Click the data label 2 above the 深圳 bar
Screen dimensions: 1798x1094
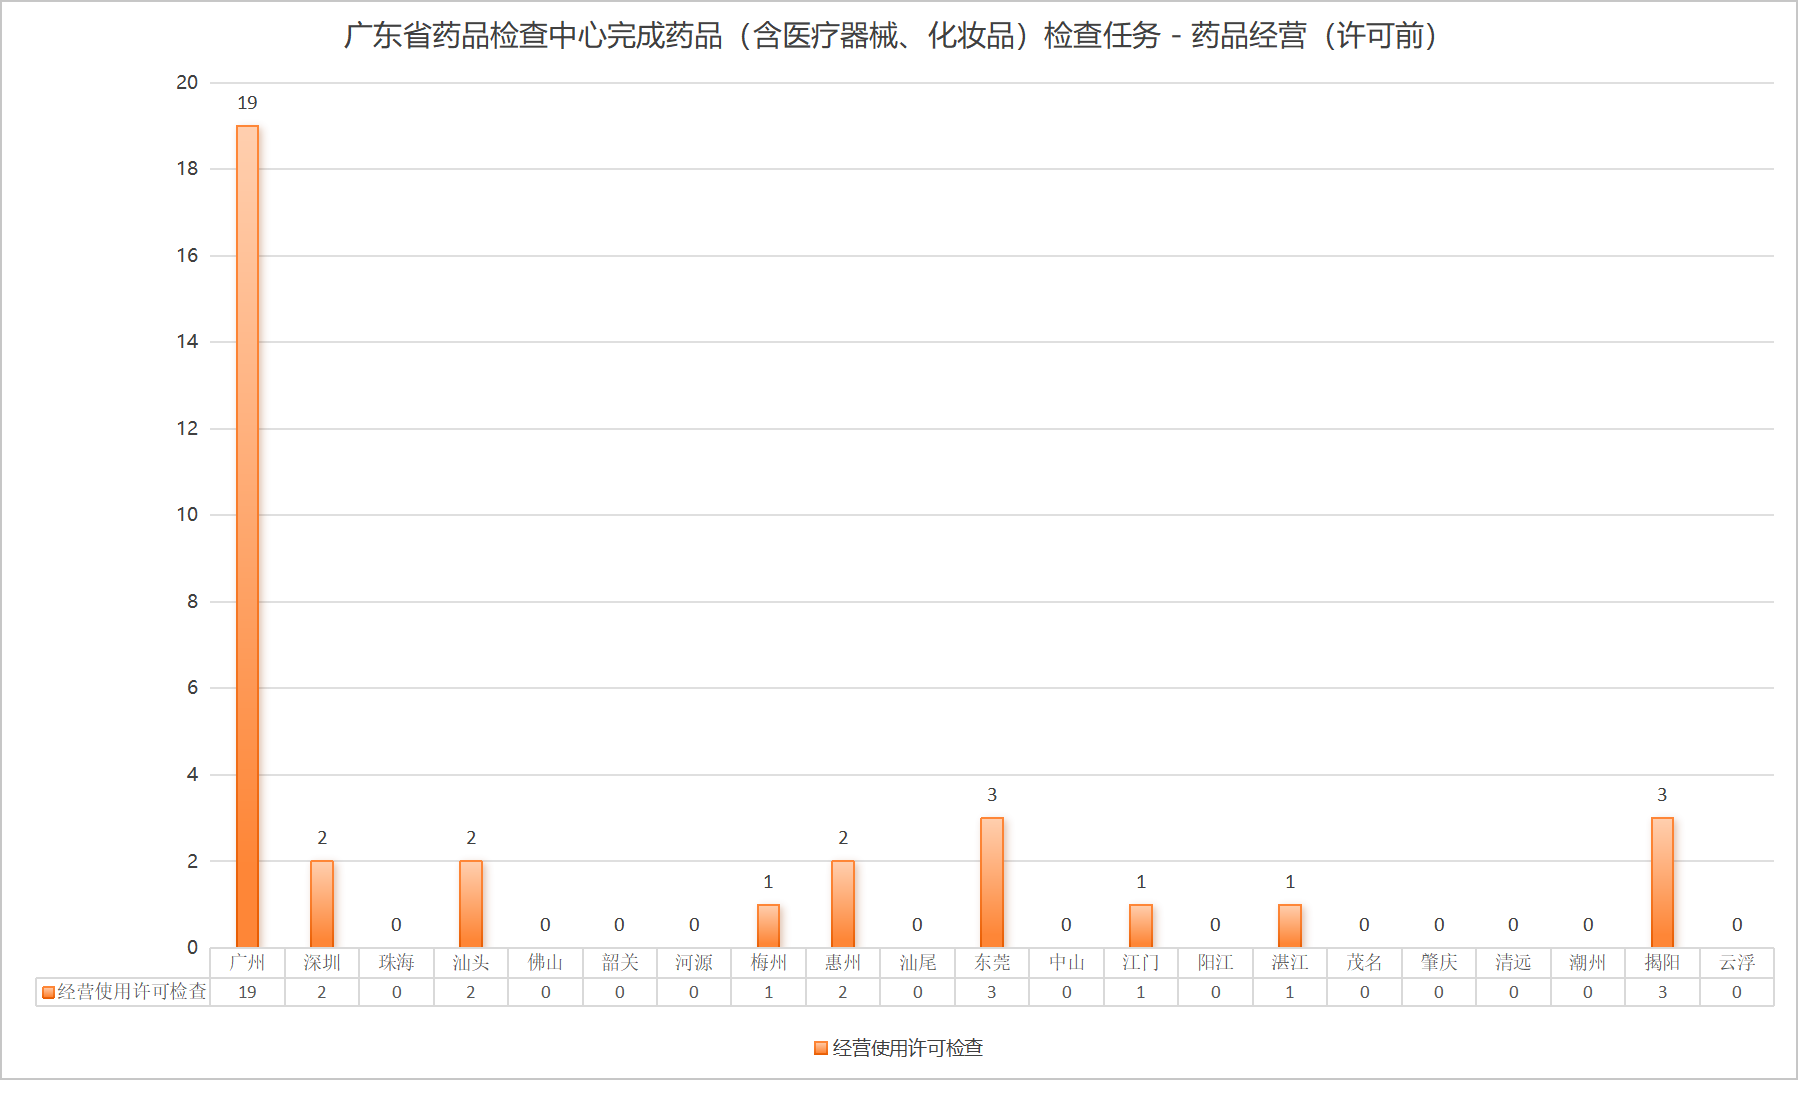(x=322, y=838)
